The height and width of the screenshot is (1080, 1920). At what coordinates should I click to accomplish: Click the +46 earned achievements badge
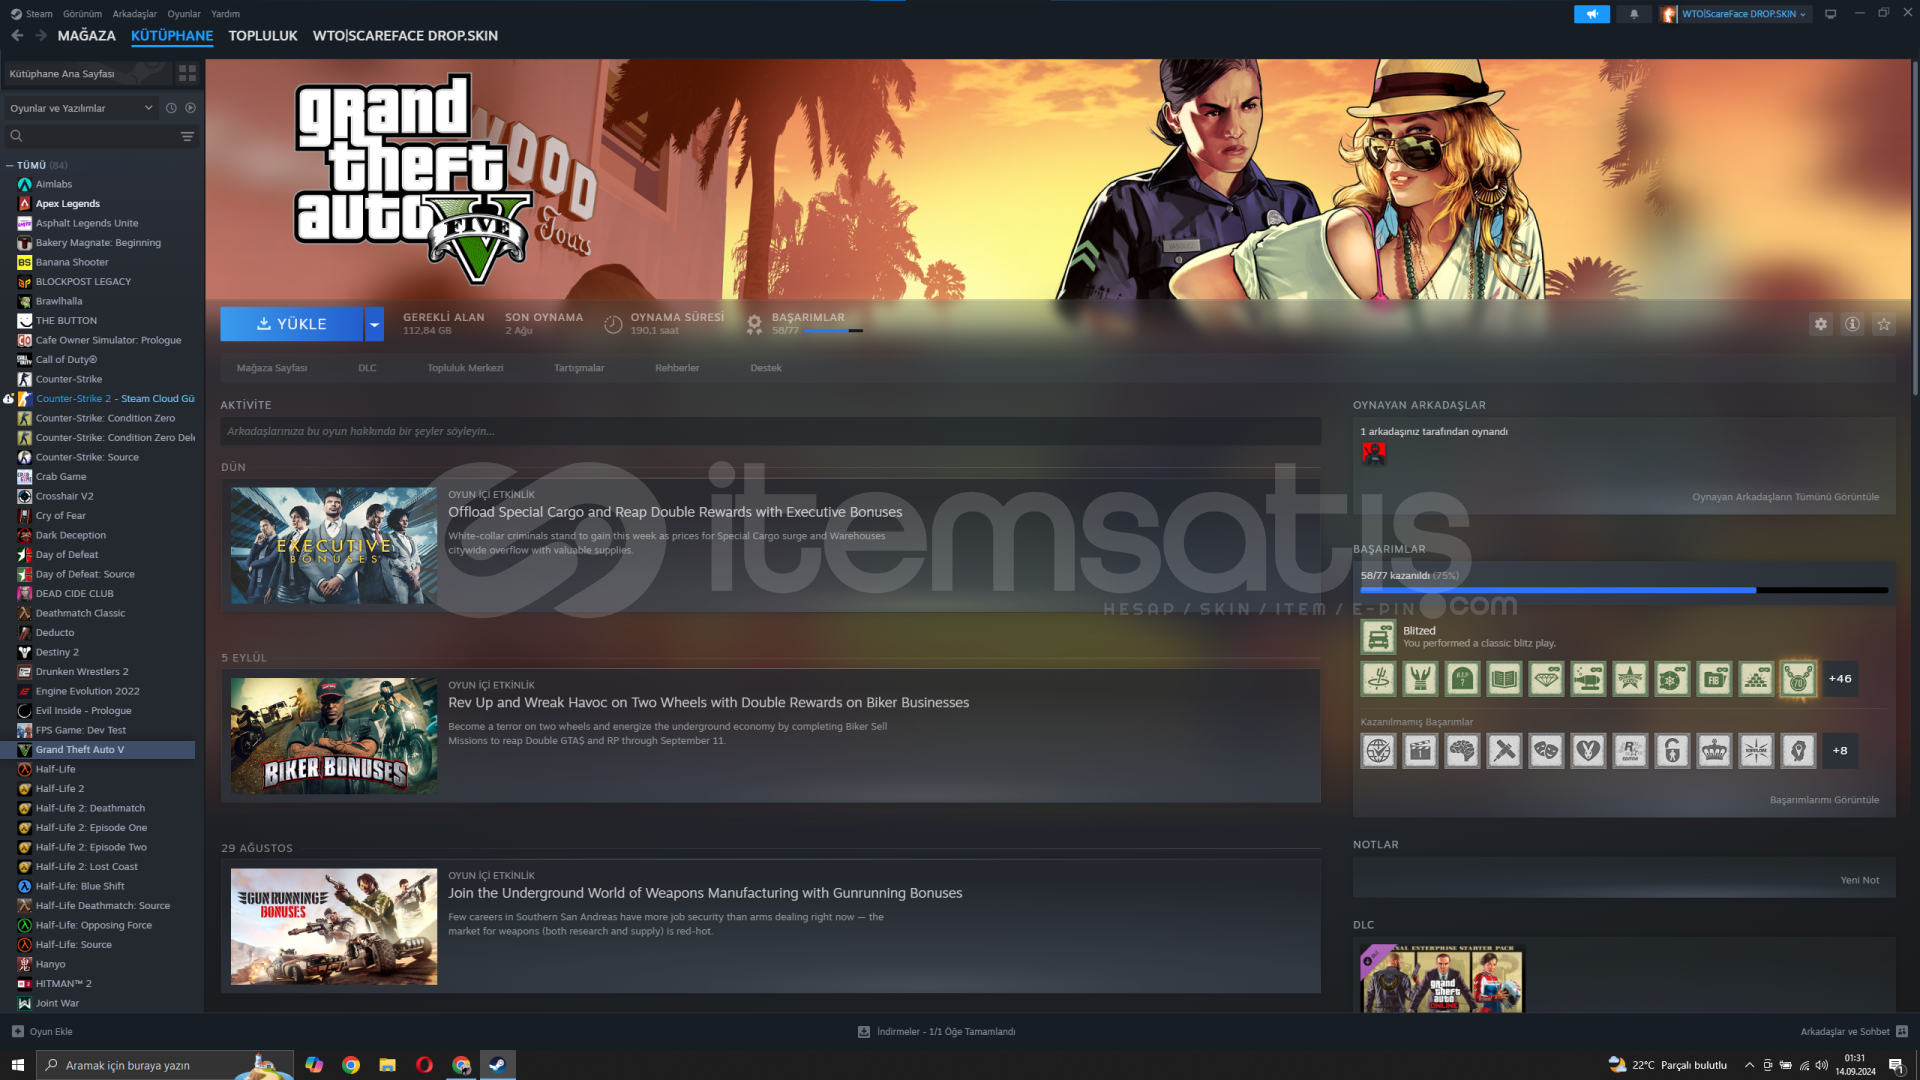tap(1840, 679)
